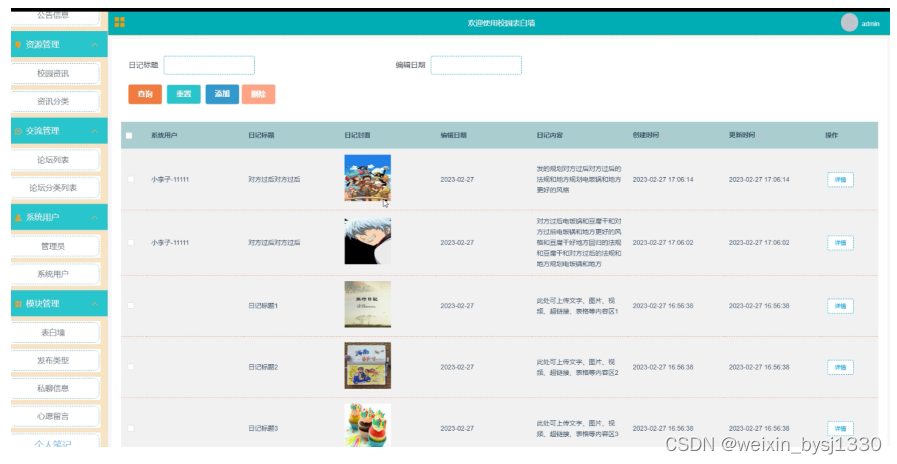Click the 操作 column header

click(x=831, y=136)
